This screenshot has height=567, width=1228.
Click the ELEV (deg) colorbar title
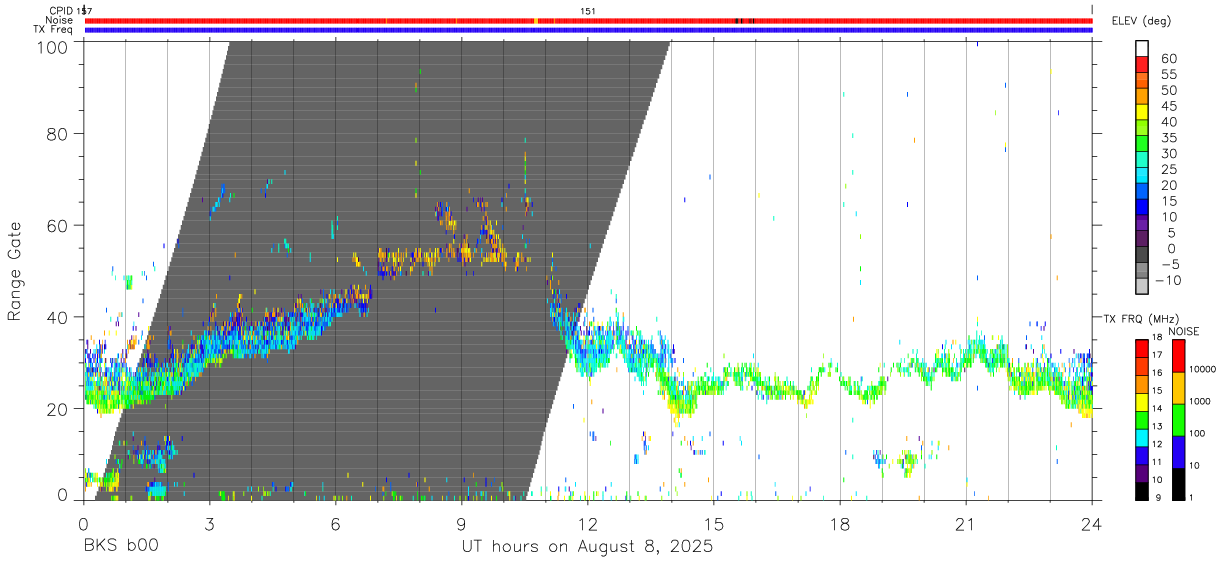1141,21
